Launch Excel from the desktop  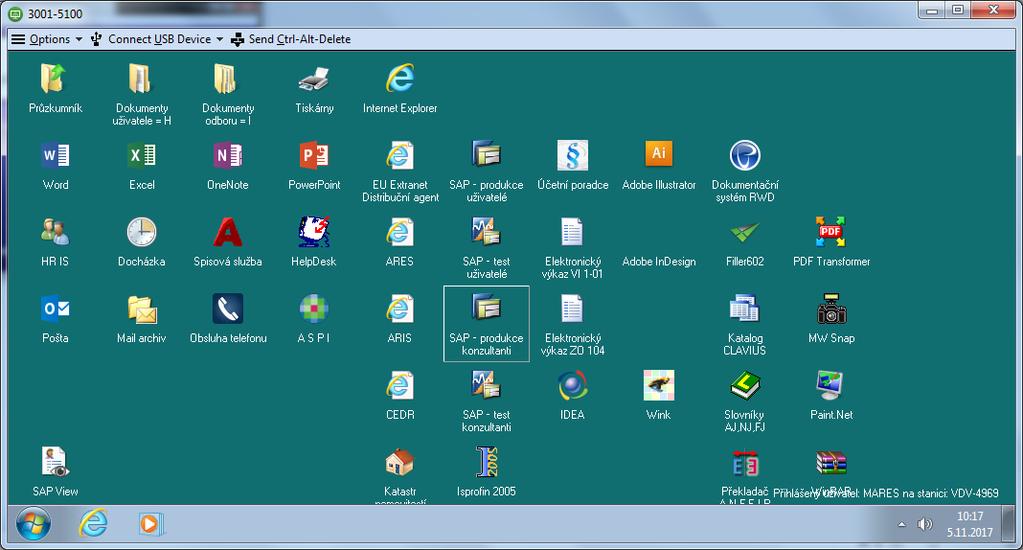click(141, 155)
